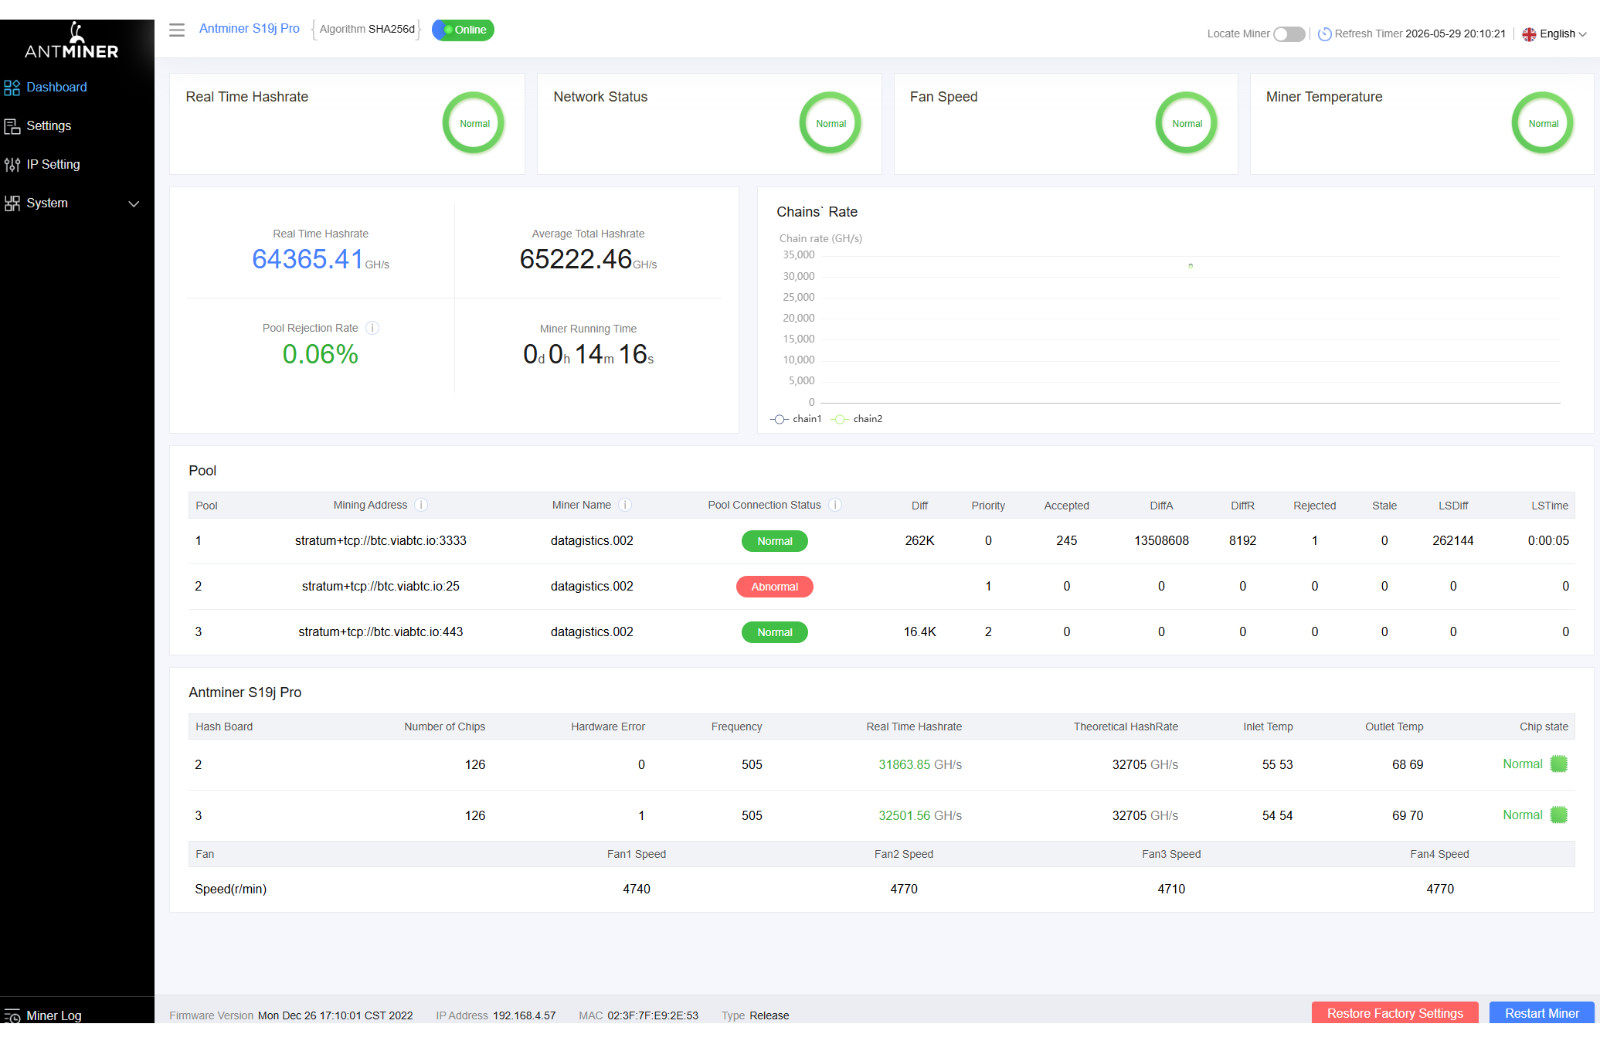The image size is (1600, 1042).
Task: Click the Fan1 Speed value 4740
Action: [x=637, y=889]
